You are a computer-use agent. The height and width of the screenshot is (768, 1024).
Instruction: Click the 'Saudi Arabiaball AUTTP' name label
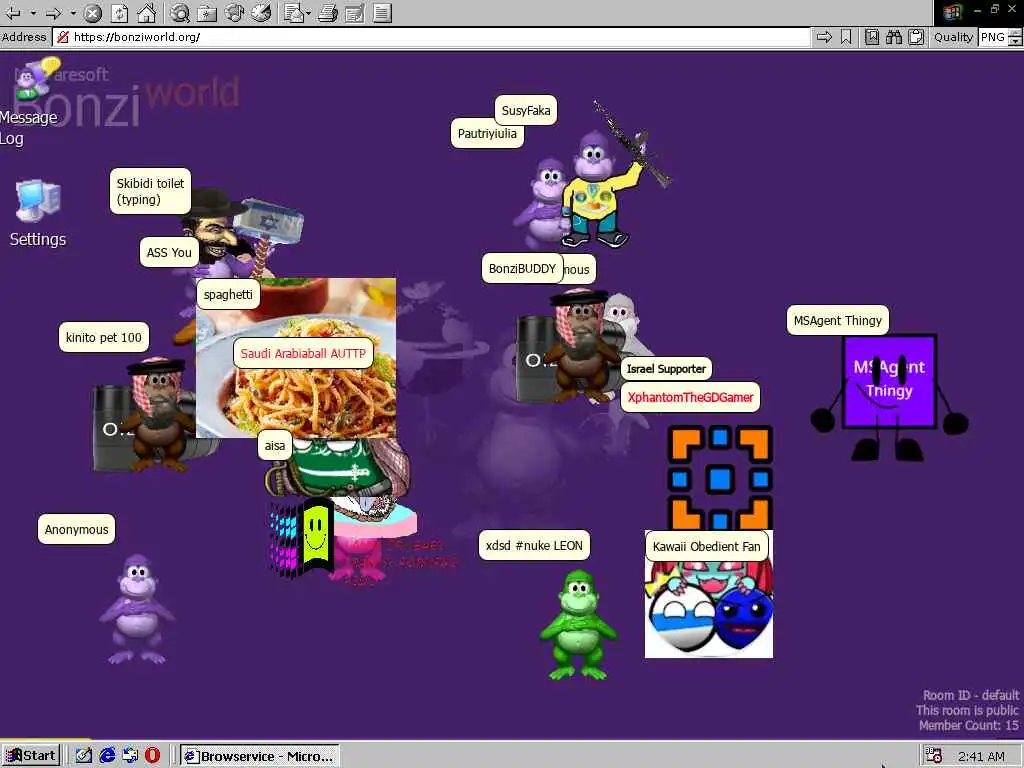coord(303,353)
